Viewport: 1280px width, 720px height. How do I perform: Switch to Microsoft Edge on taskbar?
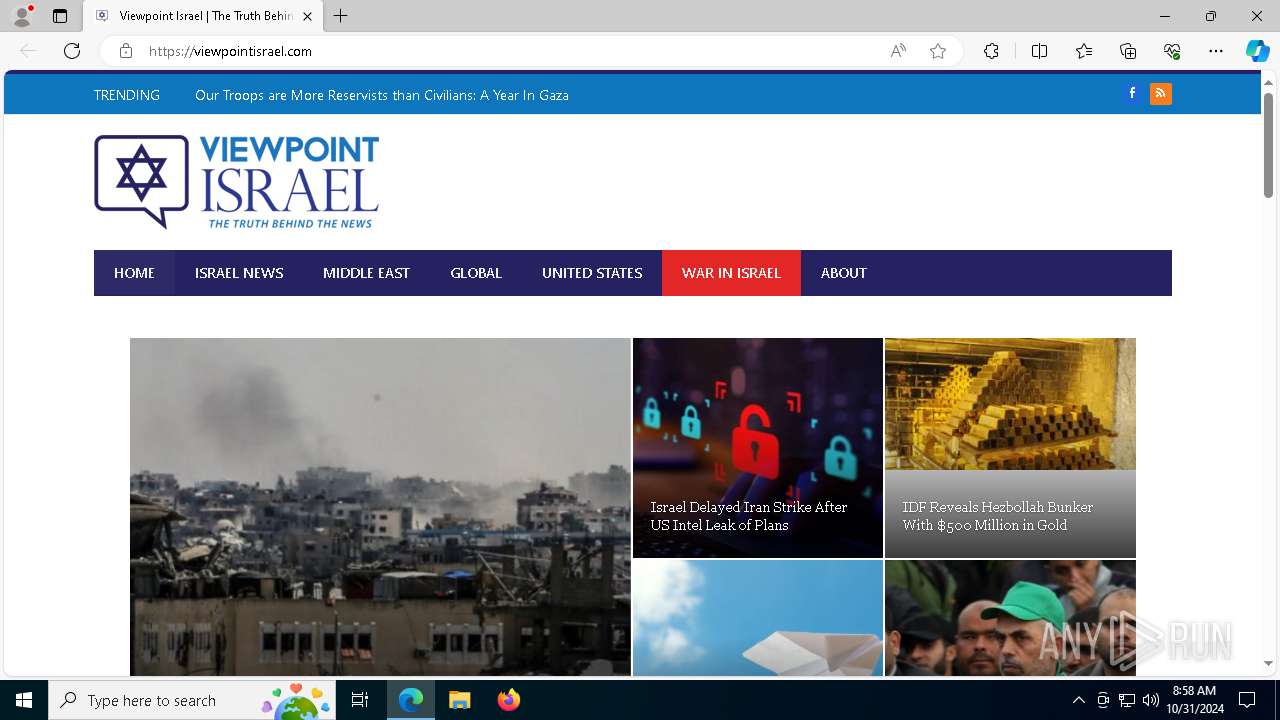click(411, 700)
